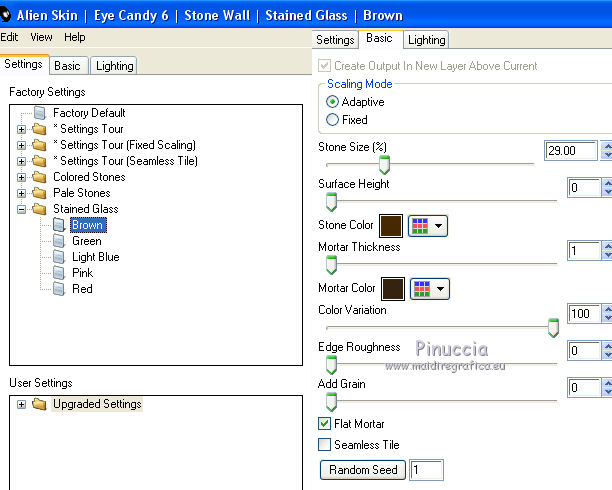Click the Stone Size slider handle
The width and height of the screenshot is (612, 490).
tap(384, 165)
